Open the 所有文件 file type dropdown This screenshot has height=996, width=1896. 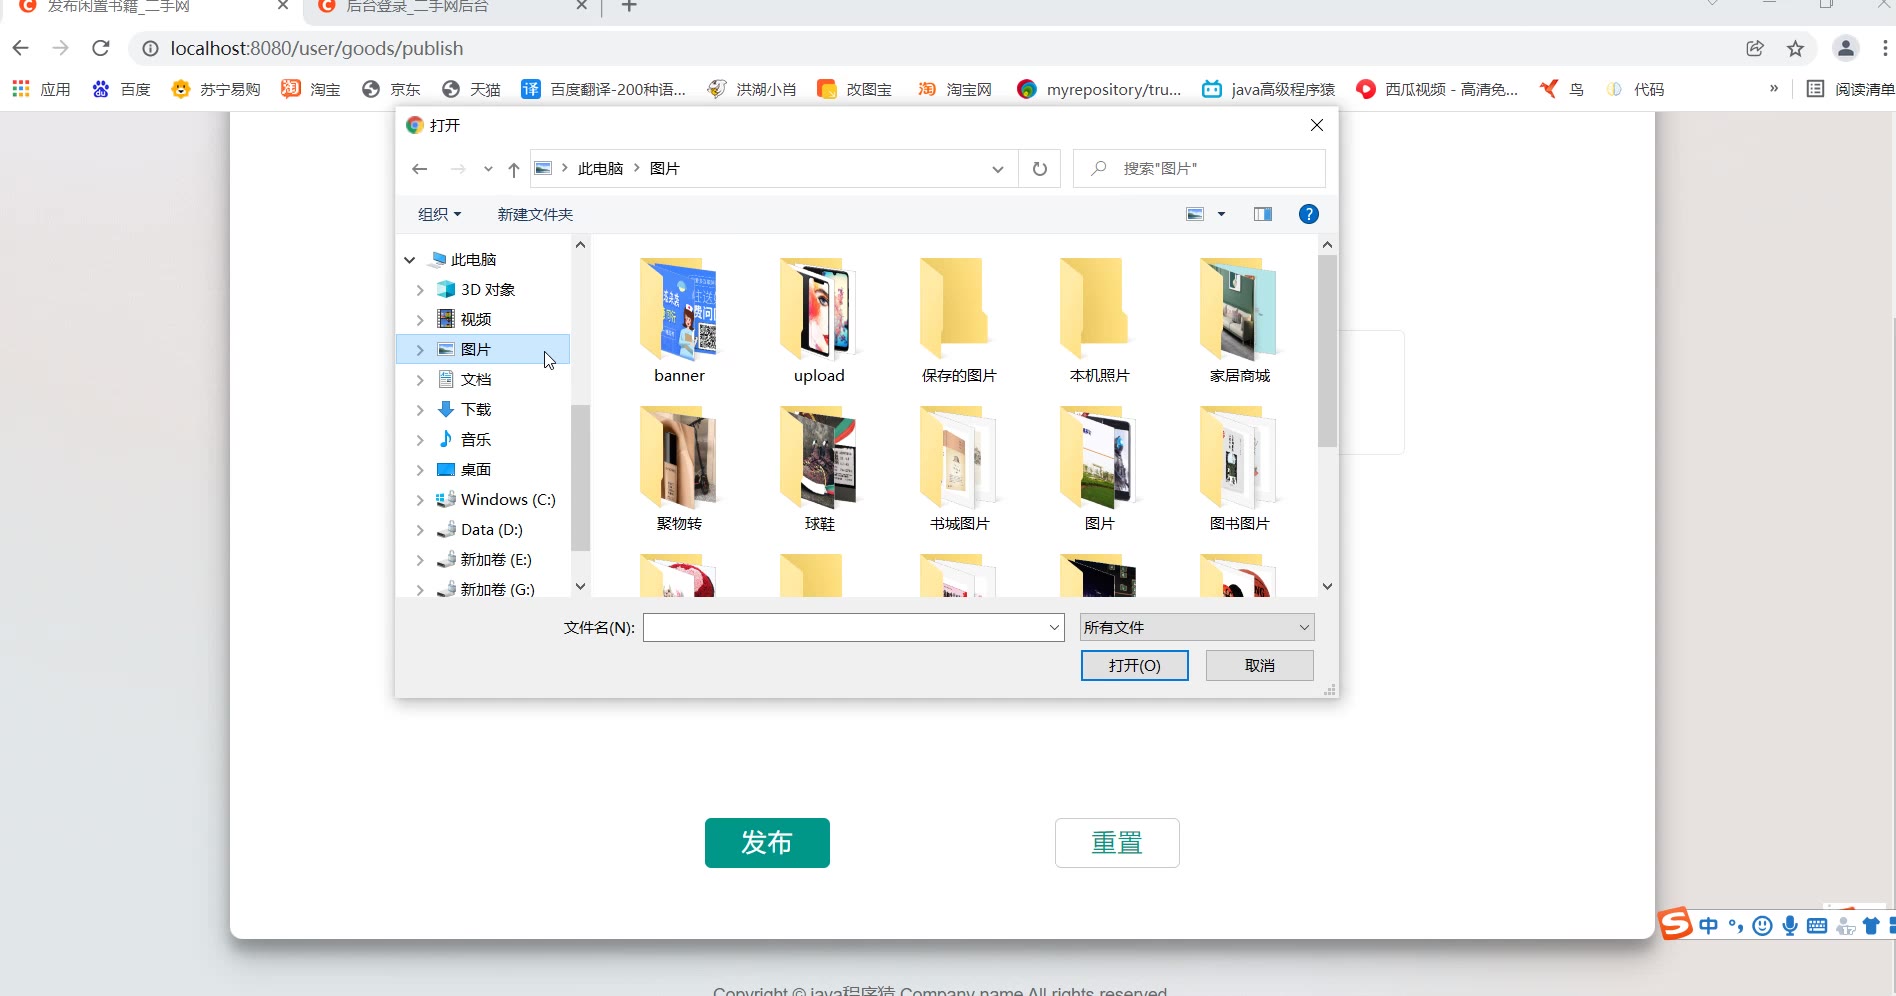pos(1197,627)
